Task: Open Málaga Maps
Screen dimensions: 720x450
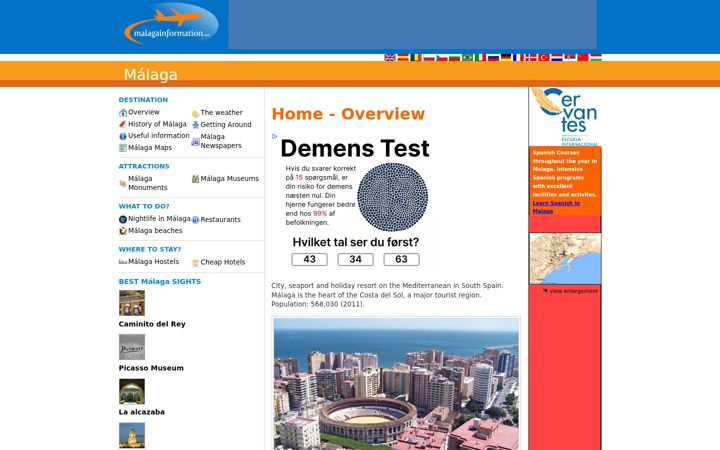Action: click(150, 147)
